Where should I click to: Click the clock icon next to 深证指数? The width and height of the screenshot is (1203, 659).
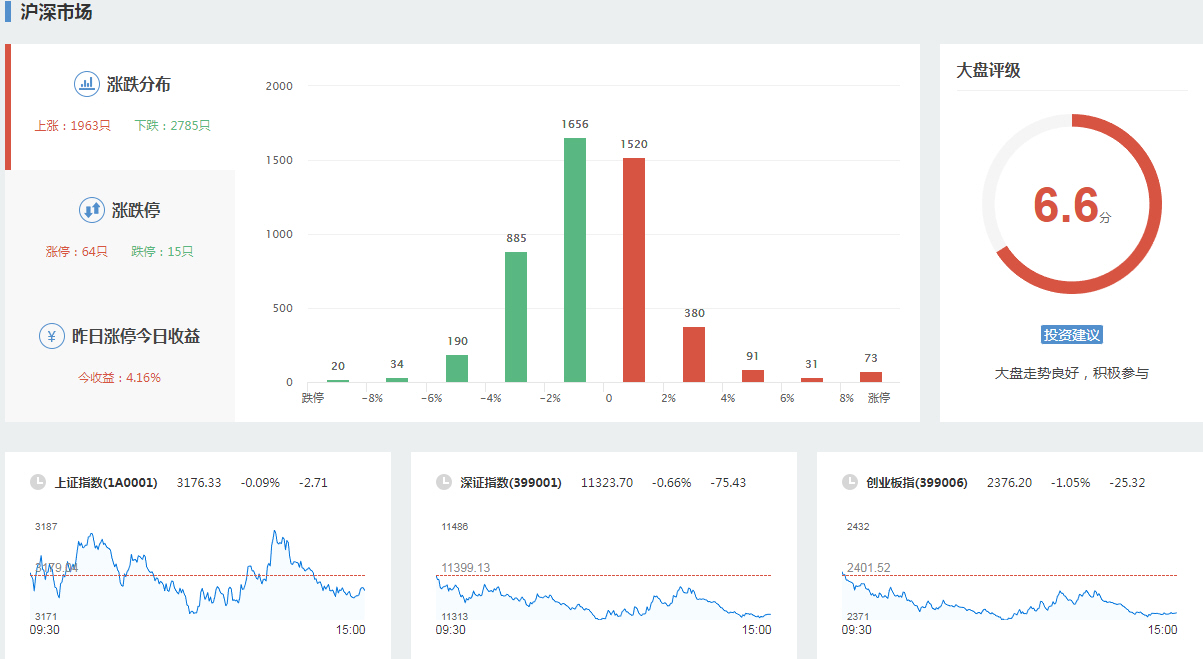point(444,482)
